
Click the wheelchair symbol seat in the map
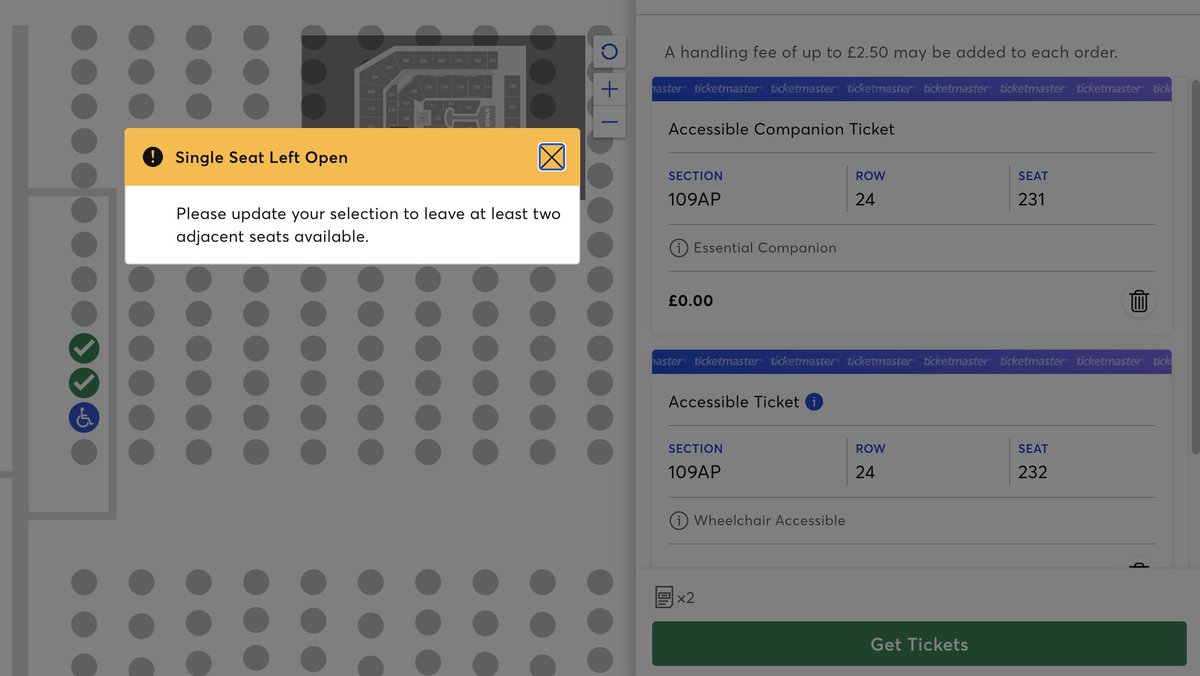click(84, 417)
